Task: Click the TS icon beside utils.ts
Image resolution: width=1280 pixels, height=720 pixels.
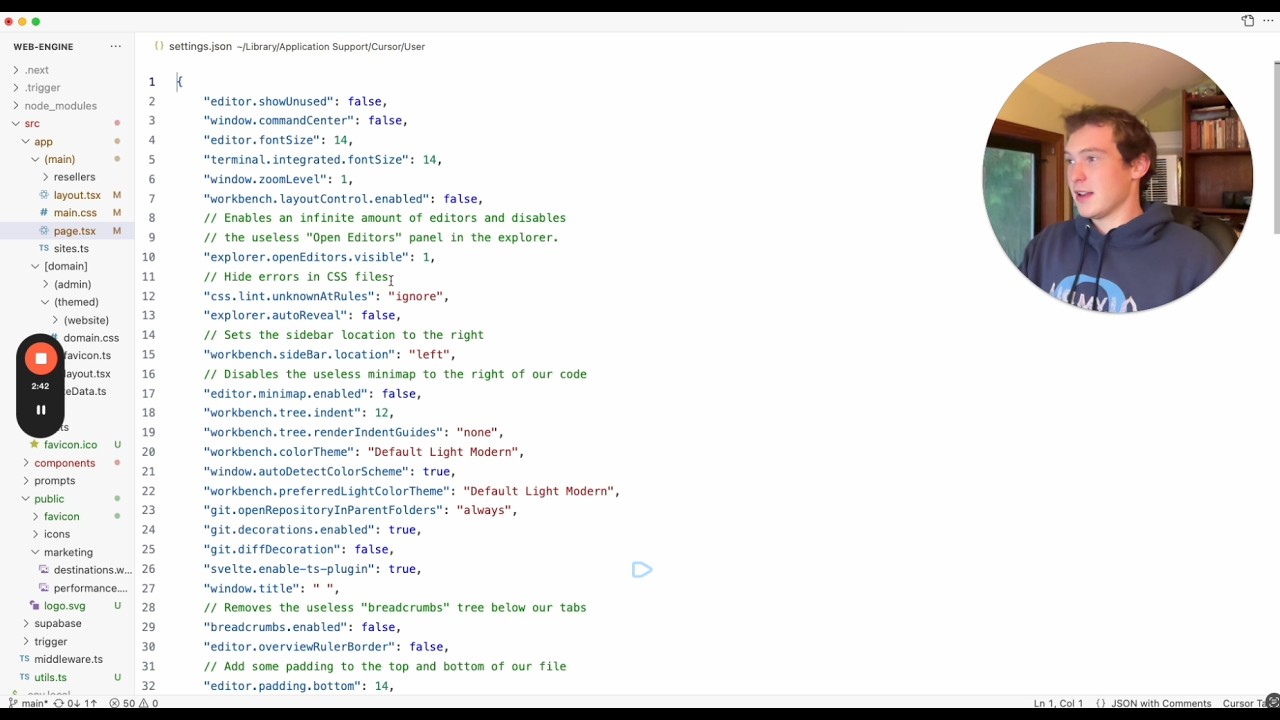Action: 25,677
